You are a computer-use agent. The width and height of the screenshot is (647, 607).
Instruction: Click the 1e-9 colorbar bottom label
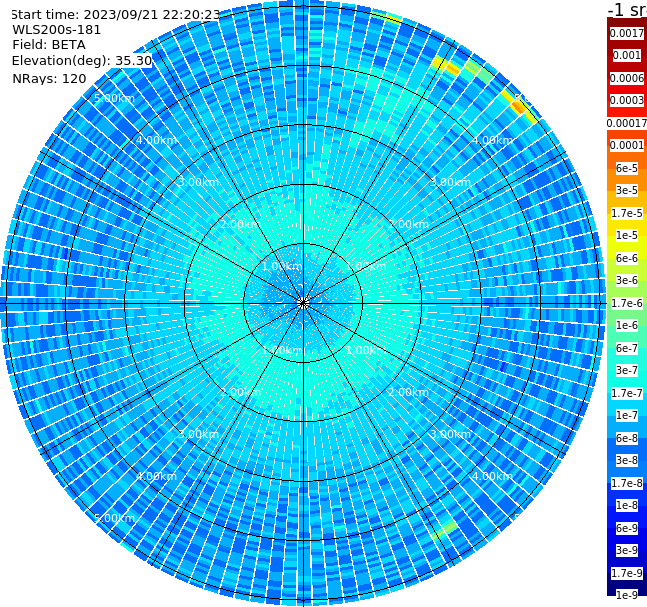pos(627,595)
